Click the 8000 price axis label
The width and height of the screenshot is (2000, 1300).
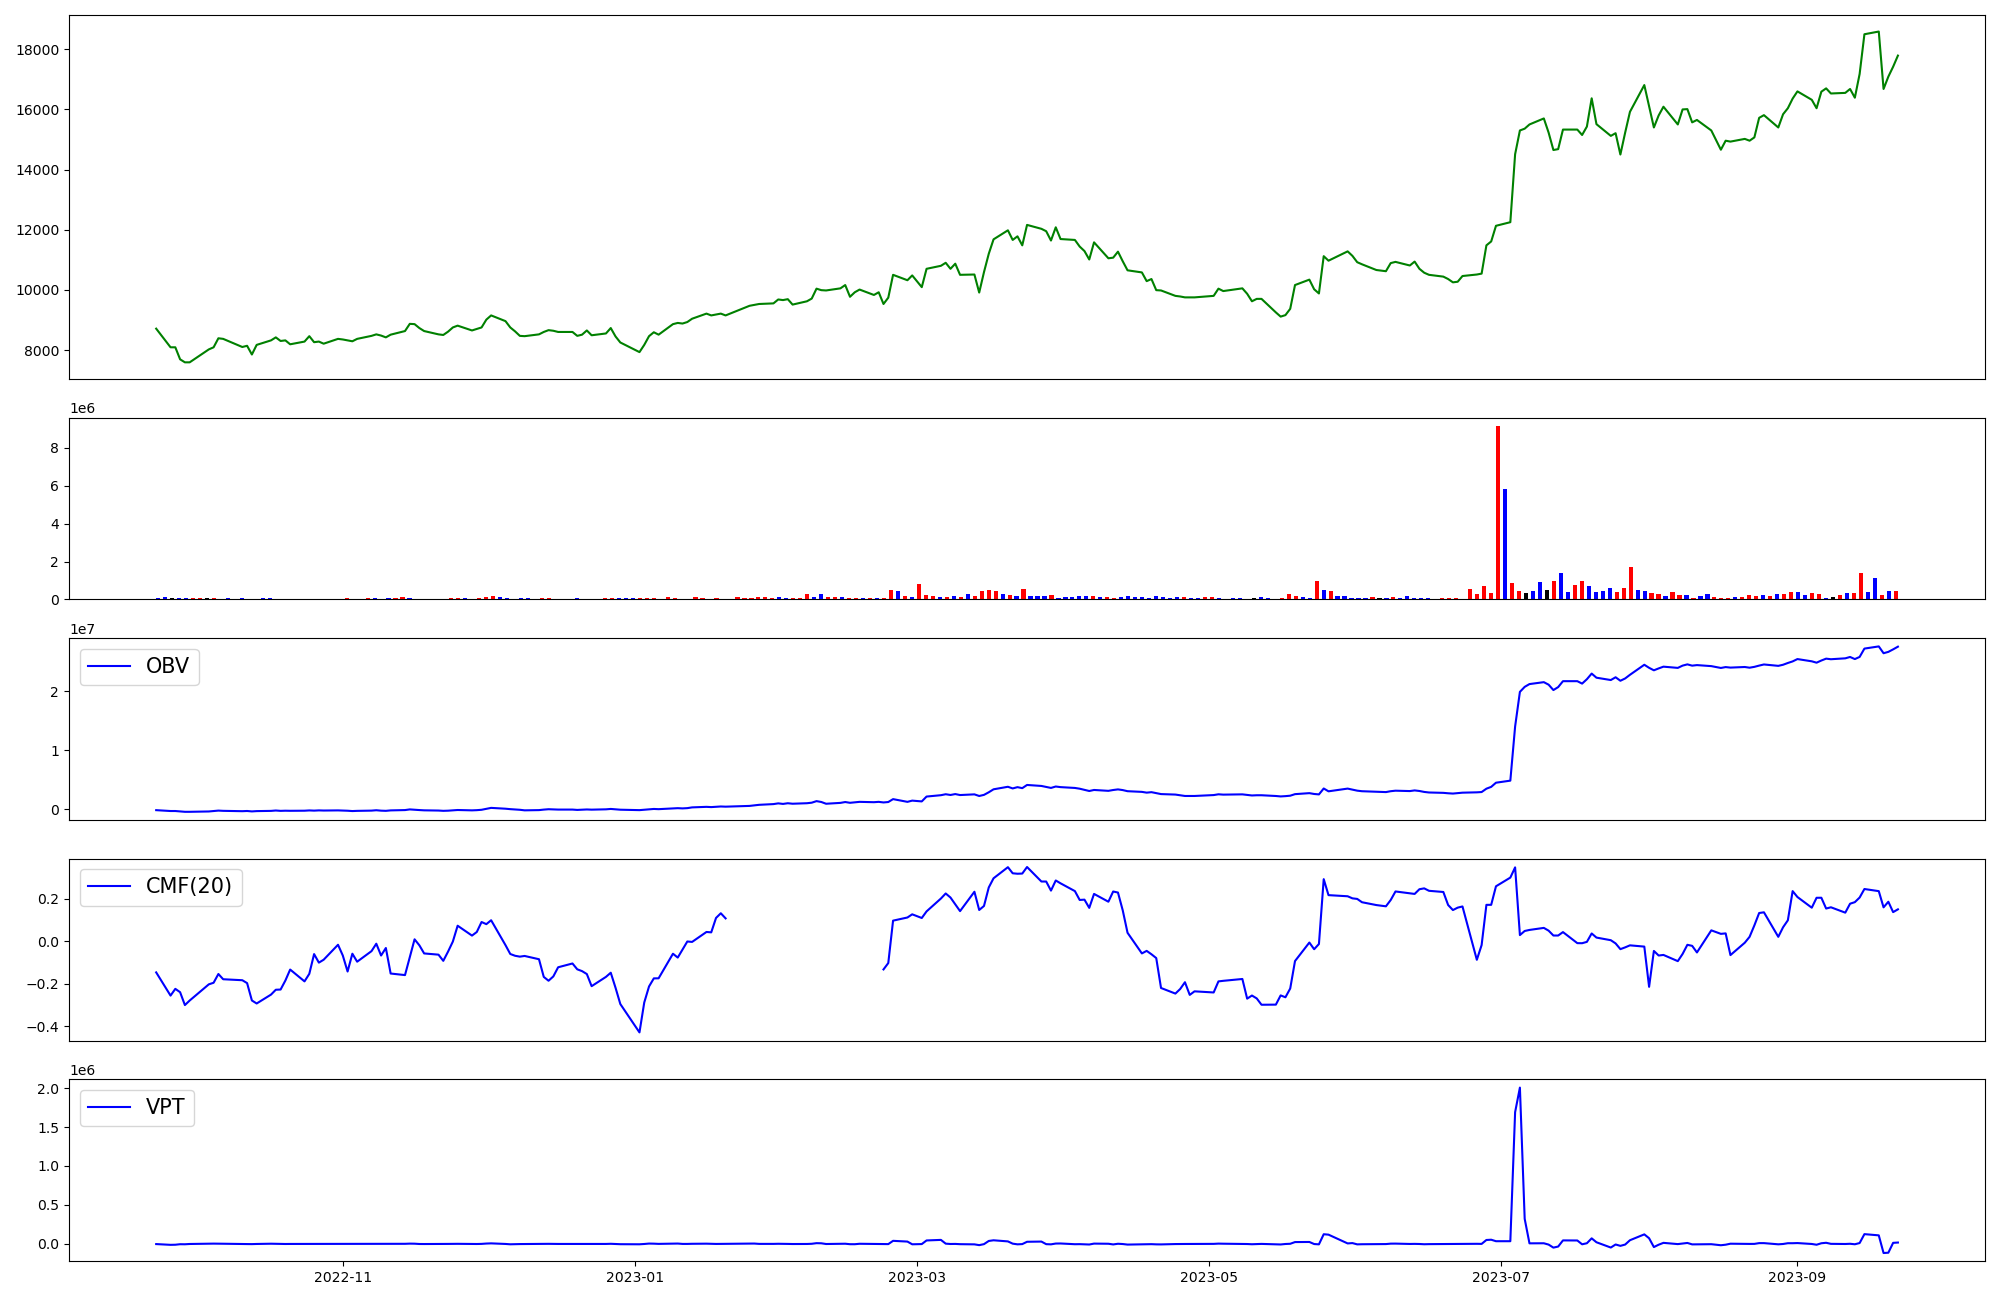coord(42,351)
